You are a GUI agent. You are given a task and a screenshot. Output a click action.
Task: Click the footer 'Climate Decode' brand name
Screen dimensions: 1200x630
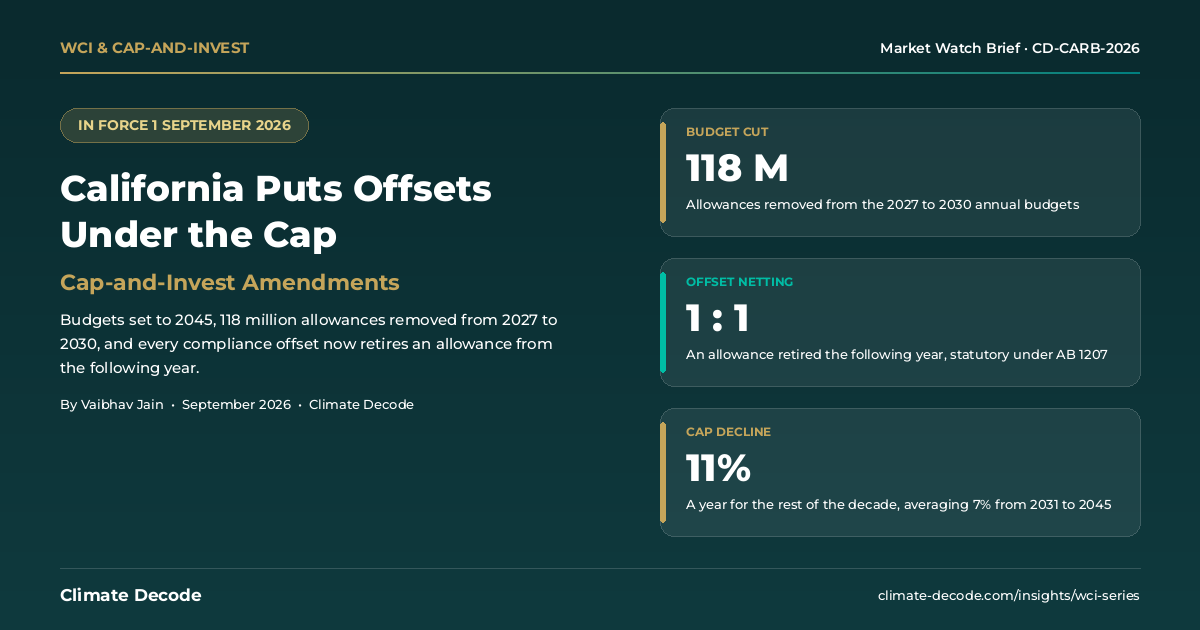click(x=131, y=595)
